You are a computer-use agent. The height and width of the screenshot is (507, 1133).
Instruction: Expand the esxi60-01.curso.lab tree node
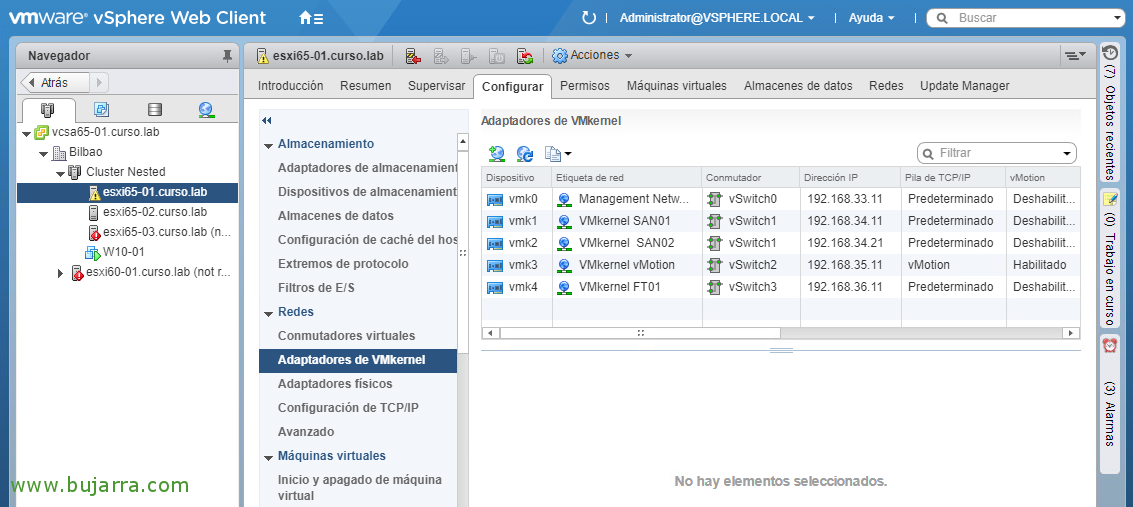(61, 273)
